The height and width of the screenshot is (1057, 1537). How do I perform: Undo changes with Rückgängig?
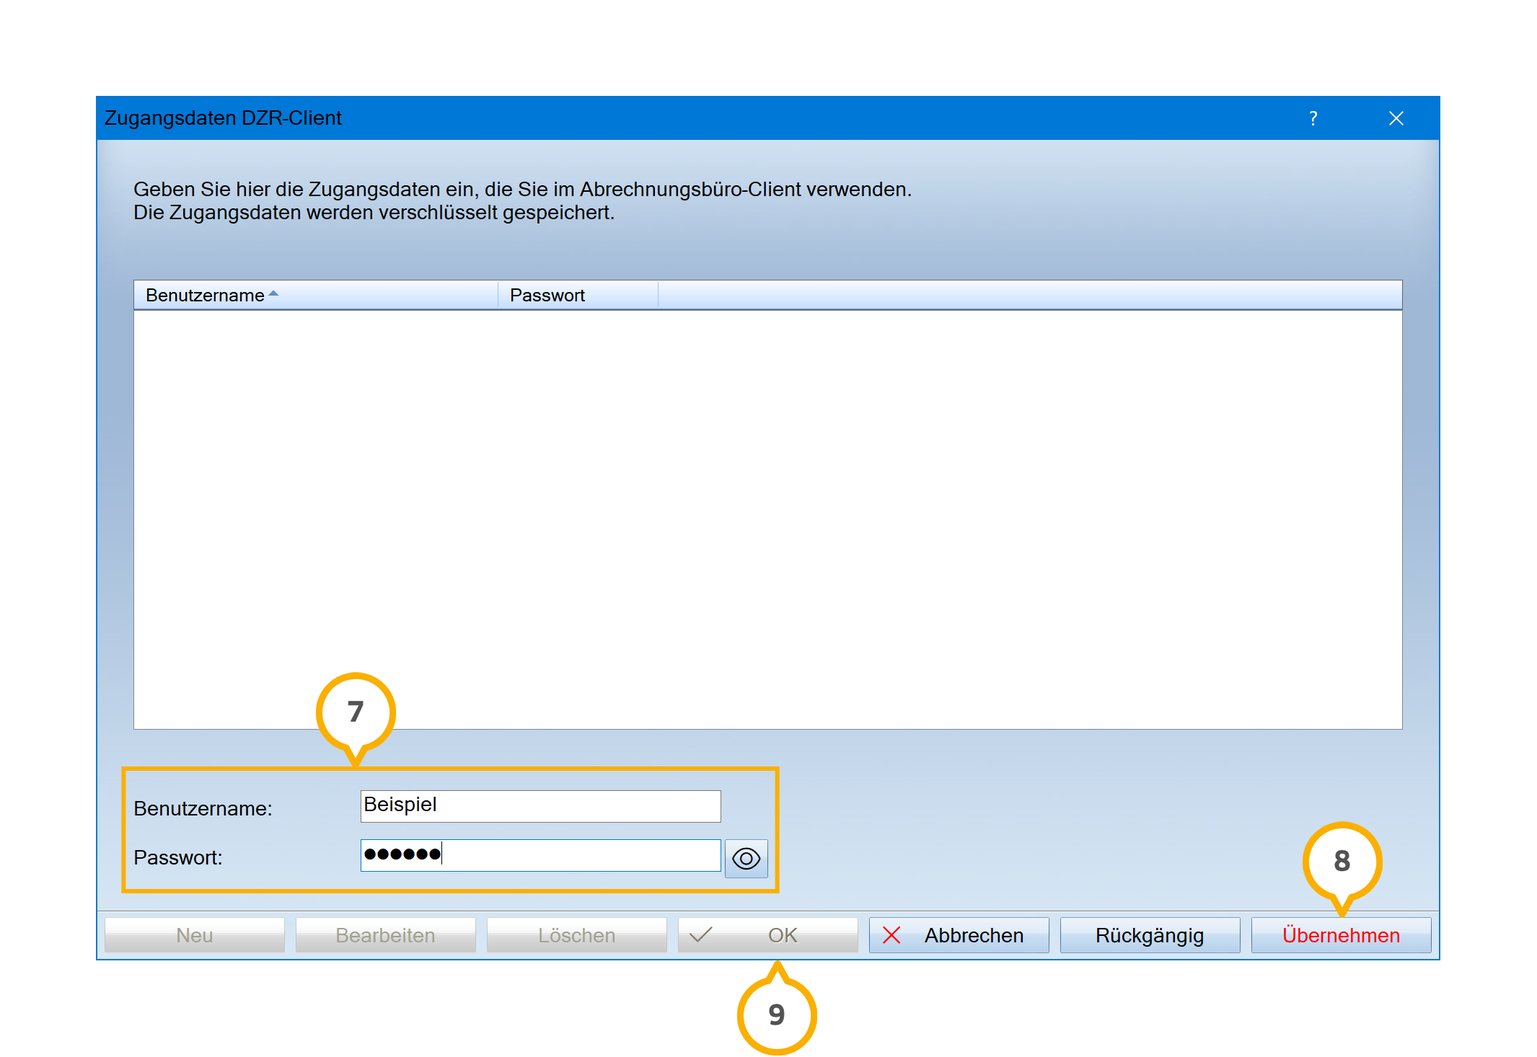point(1149,935)
